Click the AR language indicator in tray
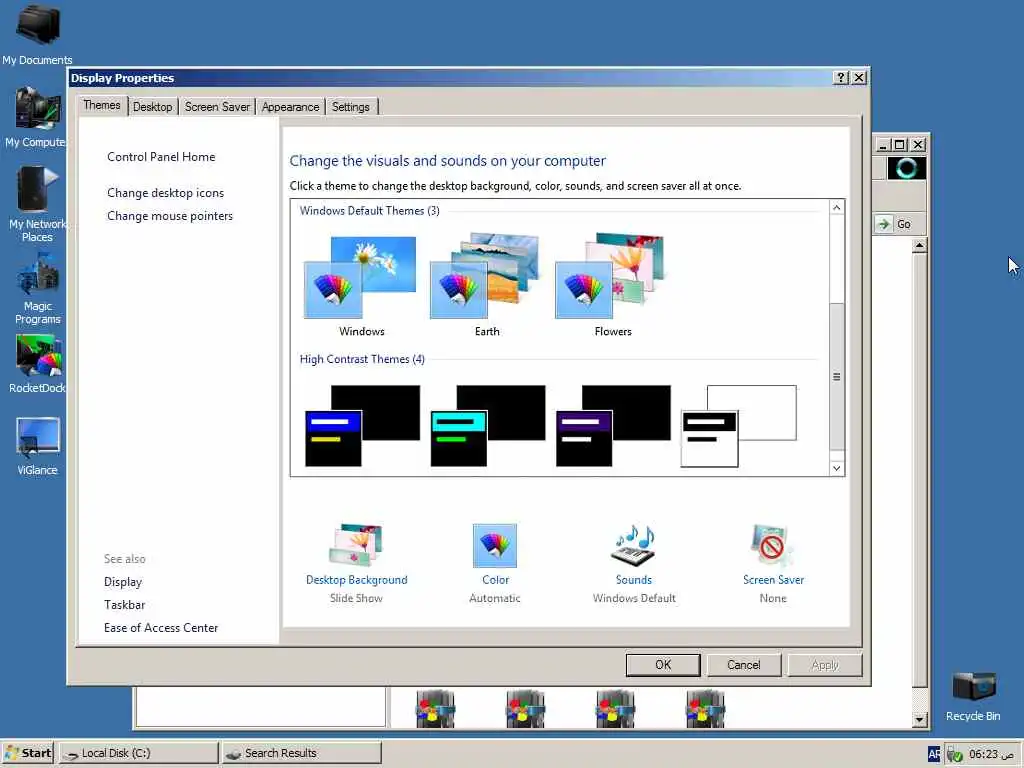 coord(934,754)
